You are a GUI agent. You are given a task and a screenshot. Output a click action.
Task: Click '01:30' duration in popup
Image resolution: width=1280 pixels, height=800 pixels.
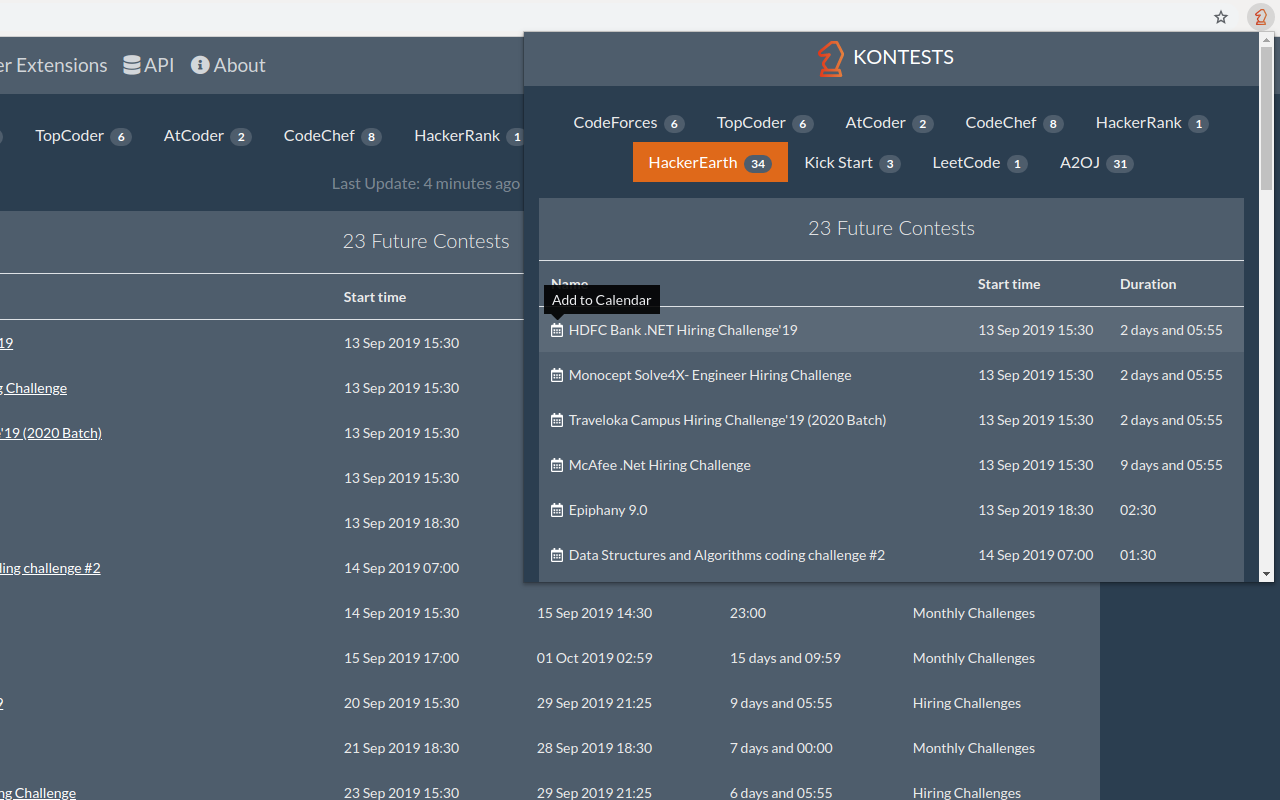click(x=1138, y=555)
